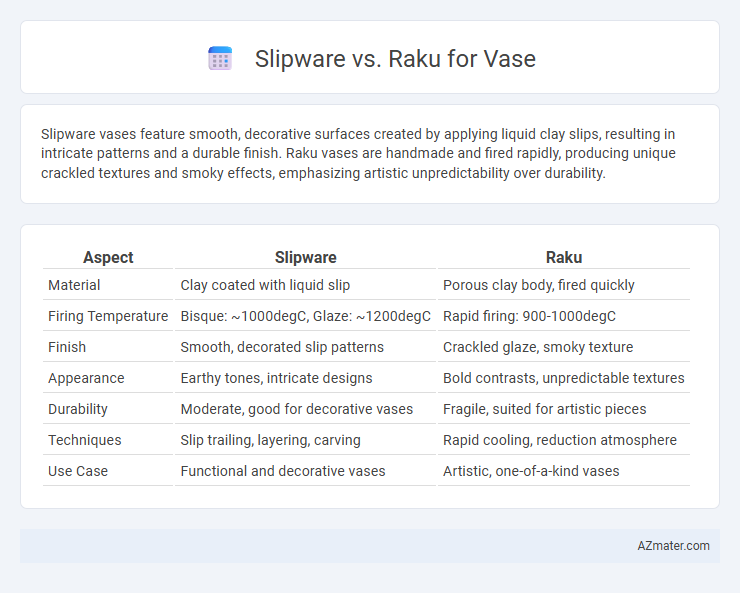
Task: Click the Appearance row label
Action: (86, 378)
